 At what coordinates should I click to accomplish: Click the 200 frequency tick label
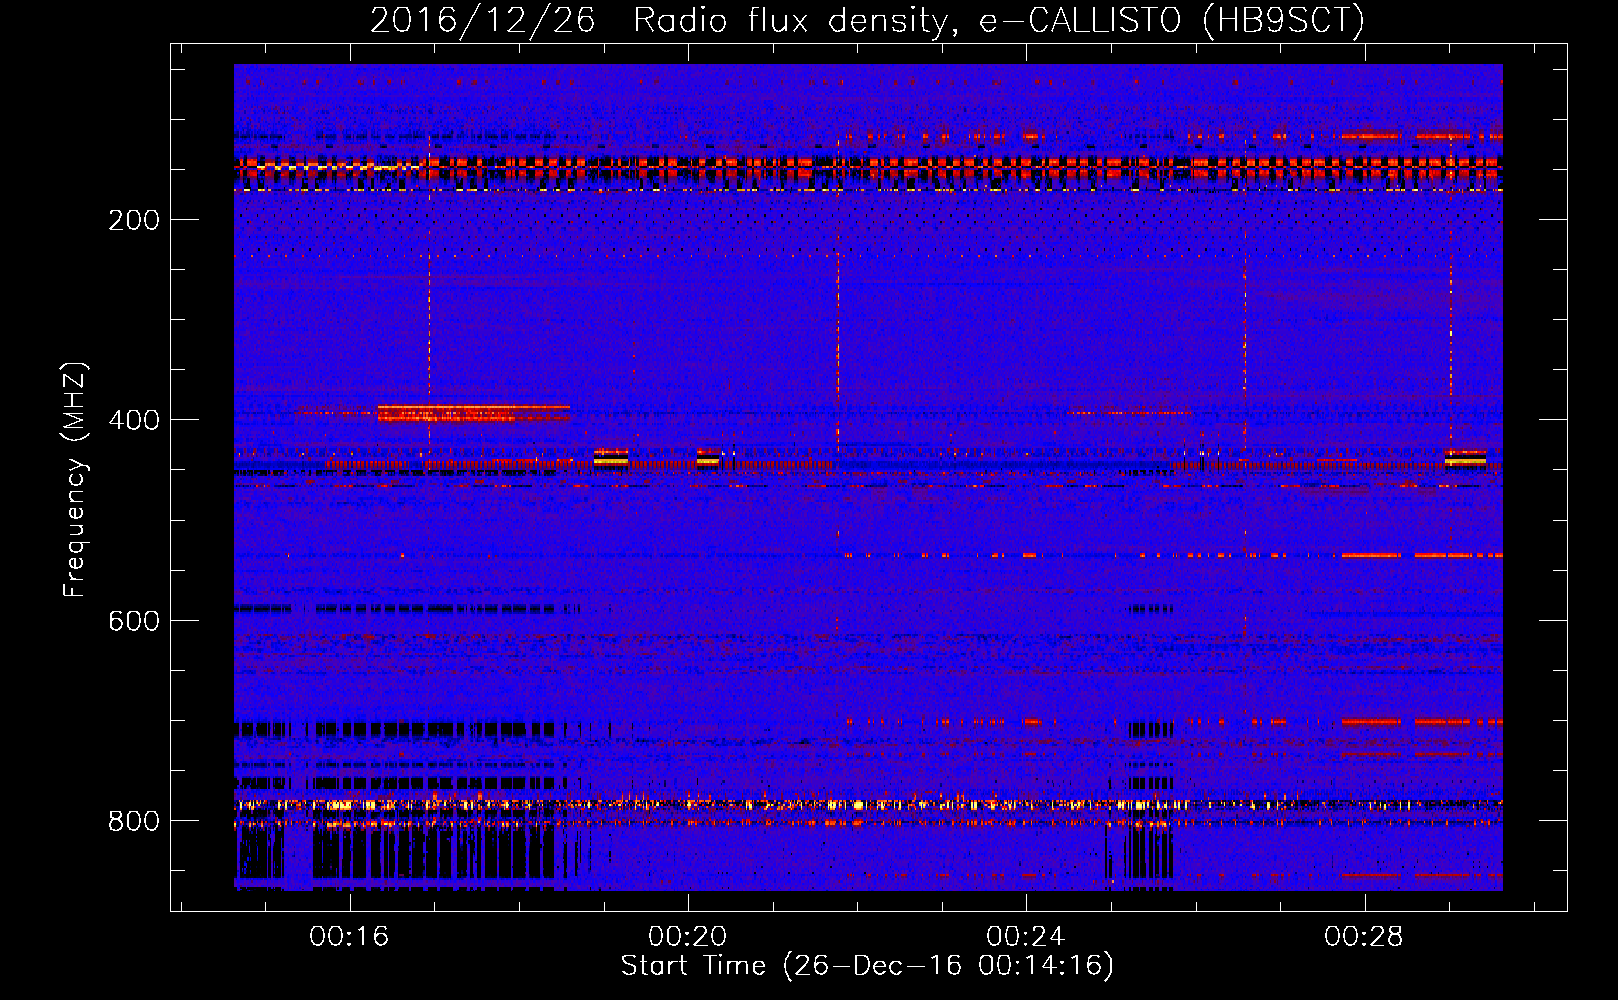tap(134, 220)
